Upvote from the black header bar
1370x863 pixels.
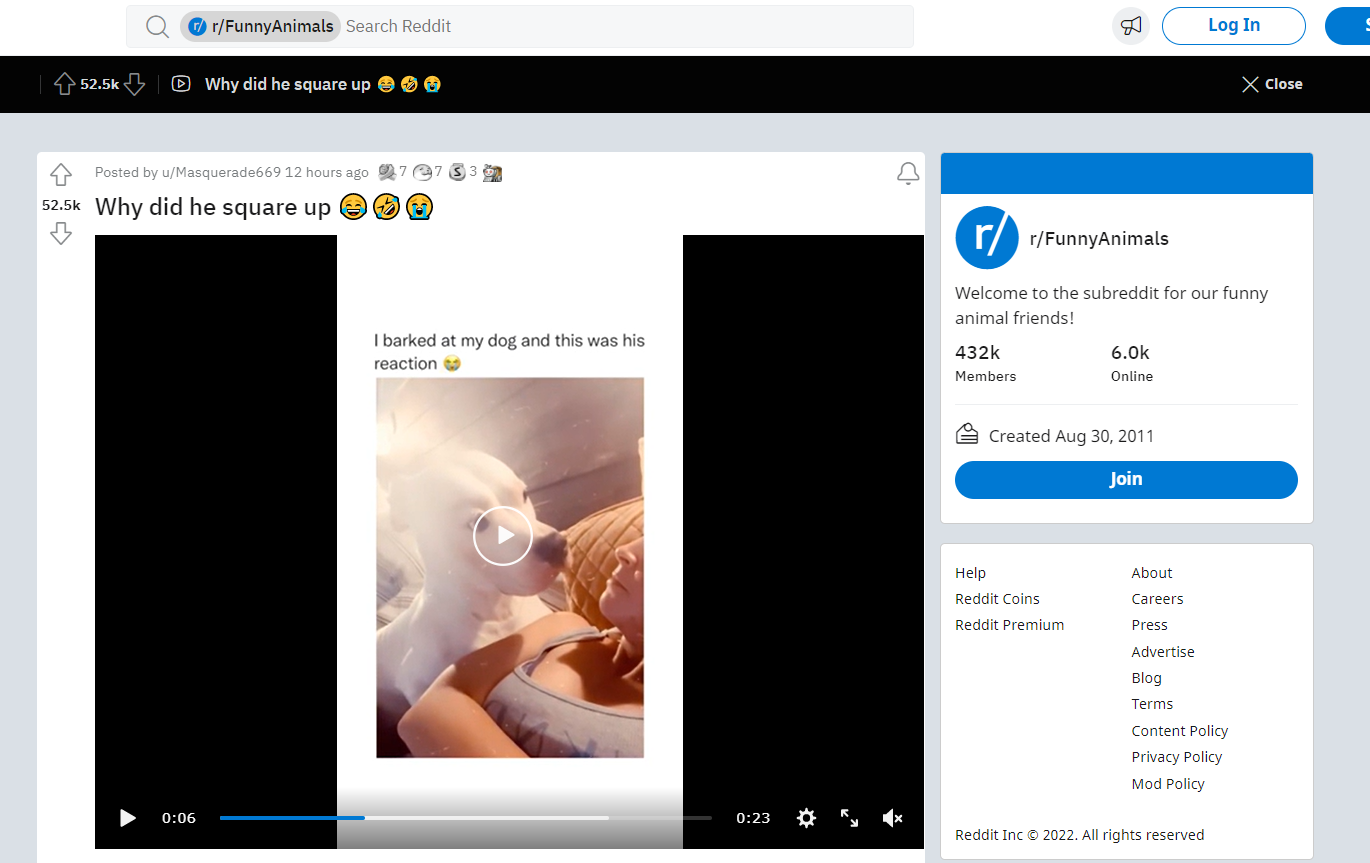pos(65,84)
